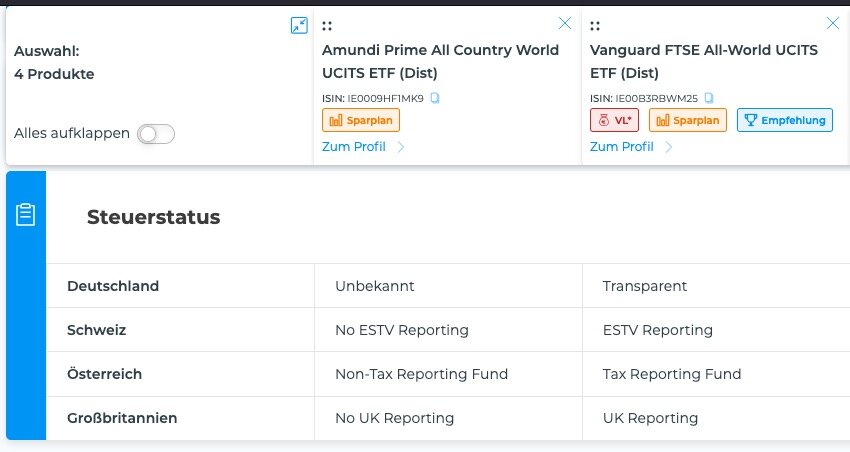Copy the Amundi ISIN IE0009HF1MK9

pos(435,98)
